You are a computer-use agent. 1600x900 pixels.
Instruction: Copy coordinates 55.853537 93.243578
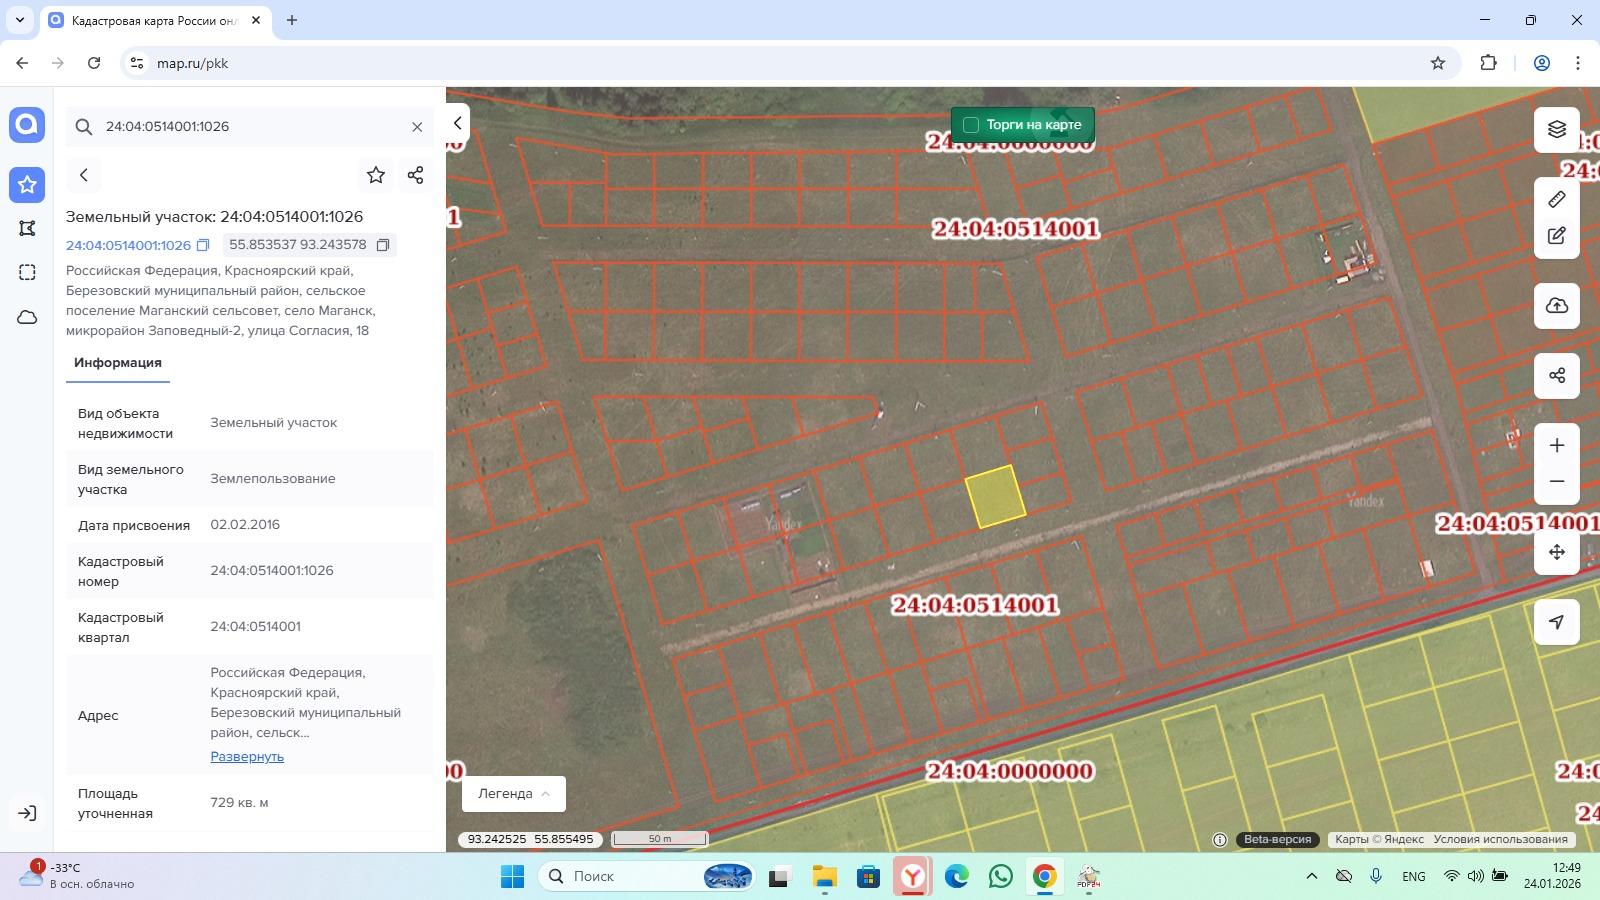pyautogui.click(x=382, y=245)
